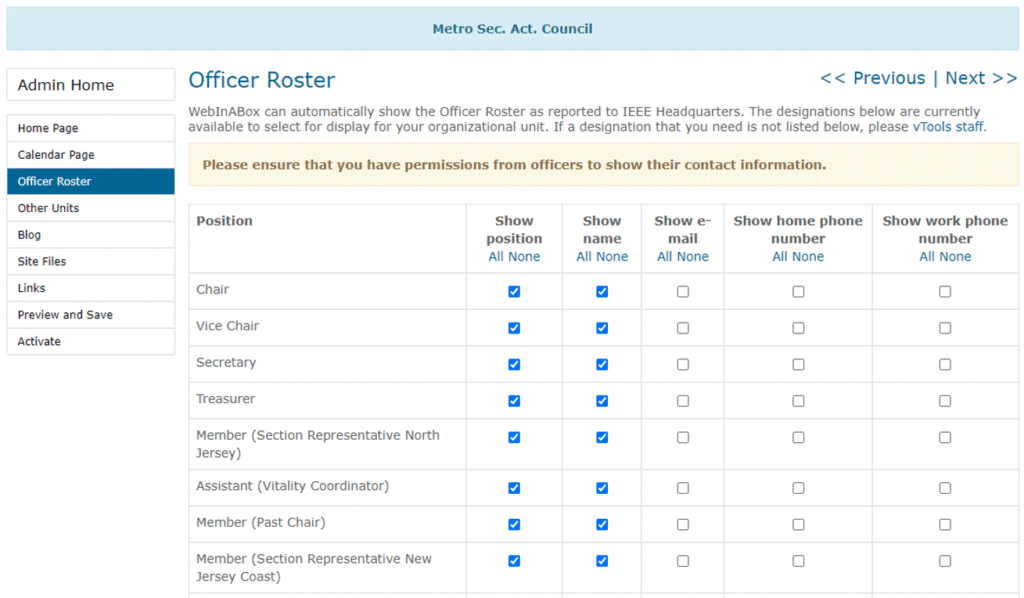
Task: Enable Show e-mail for Secretary
Action: click(682, 364)
